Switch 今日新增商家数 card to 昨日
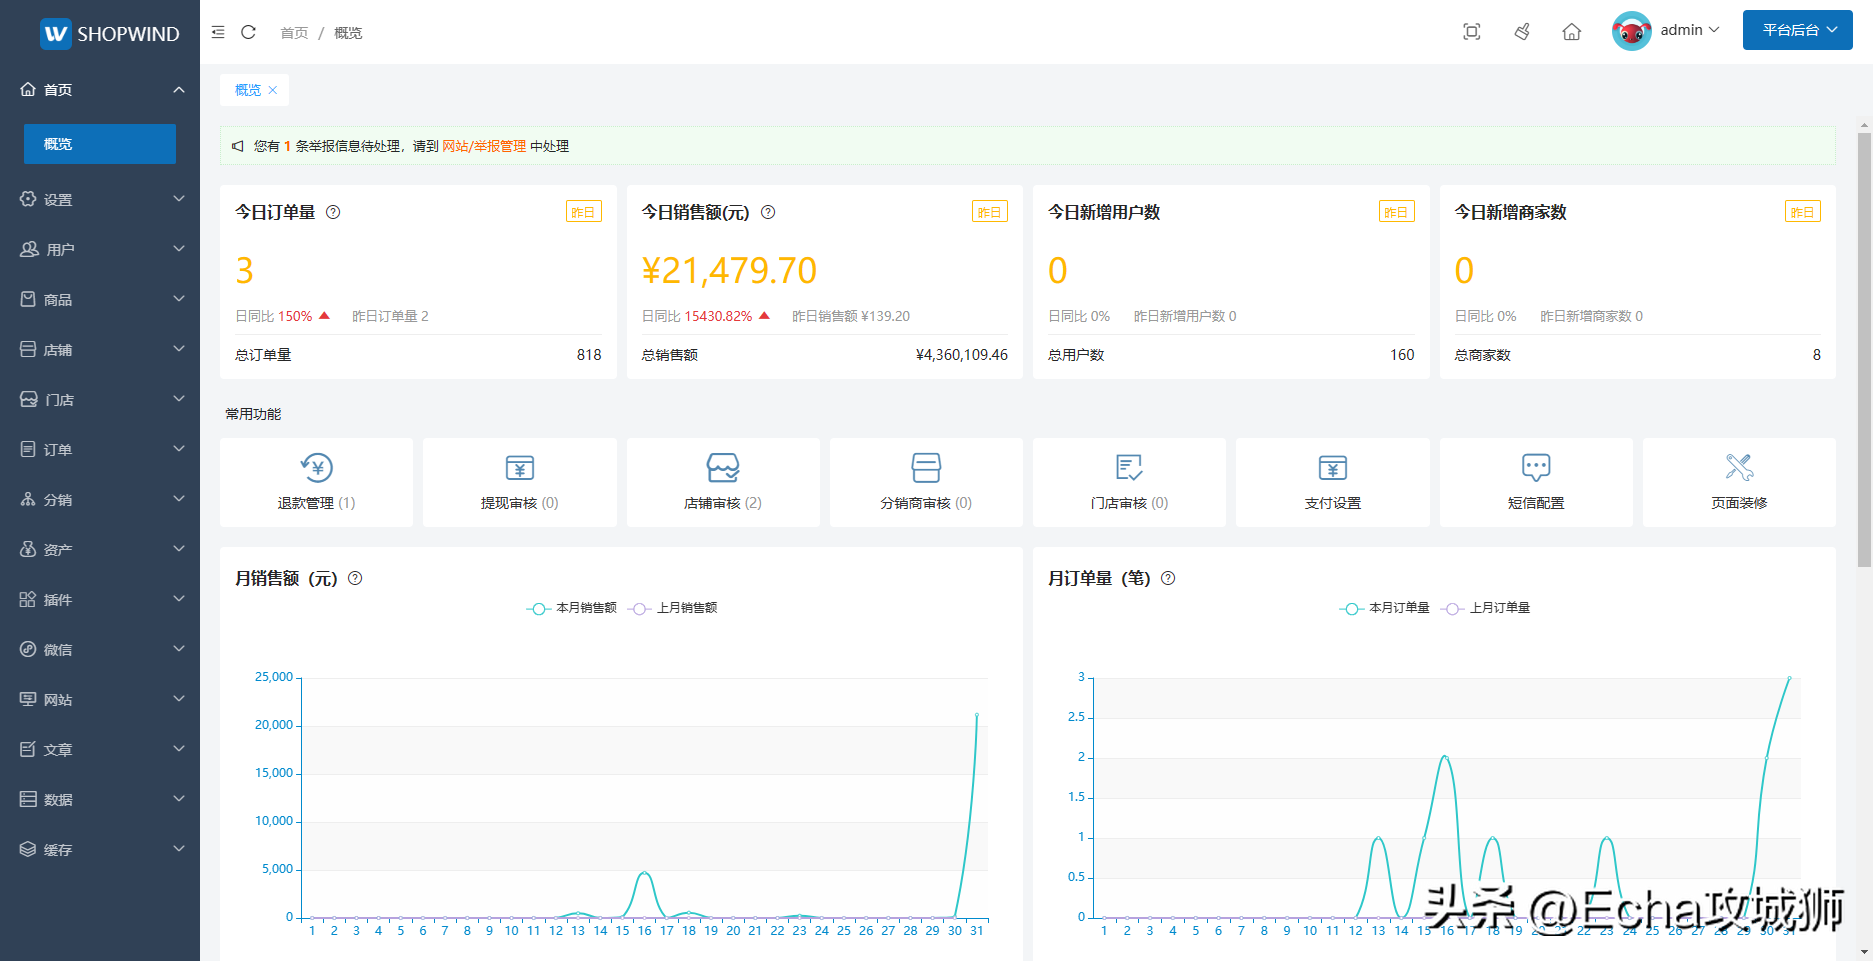1873x961 pixels. coord(1803,212)
